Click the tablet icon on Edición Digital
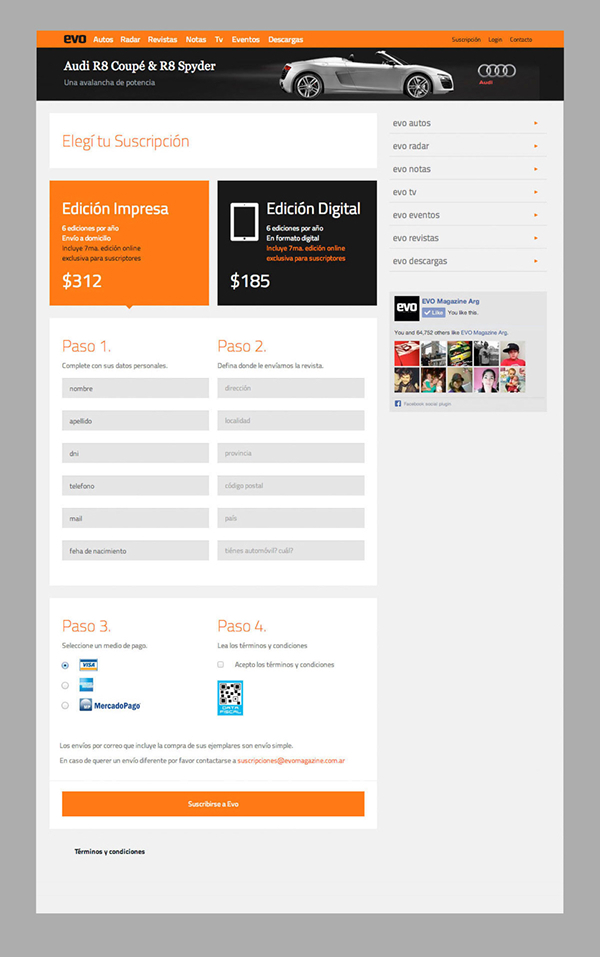Screen dimensions: 600x957 pyautogui.click(x=244, y=222)
